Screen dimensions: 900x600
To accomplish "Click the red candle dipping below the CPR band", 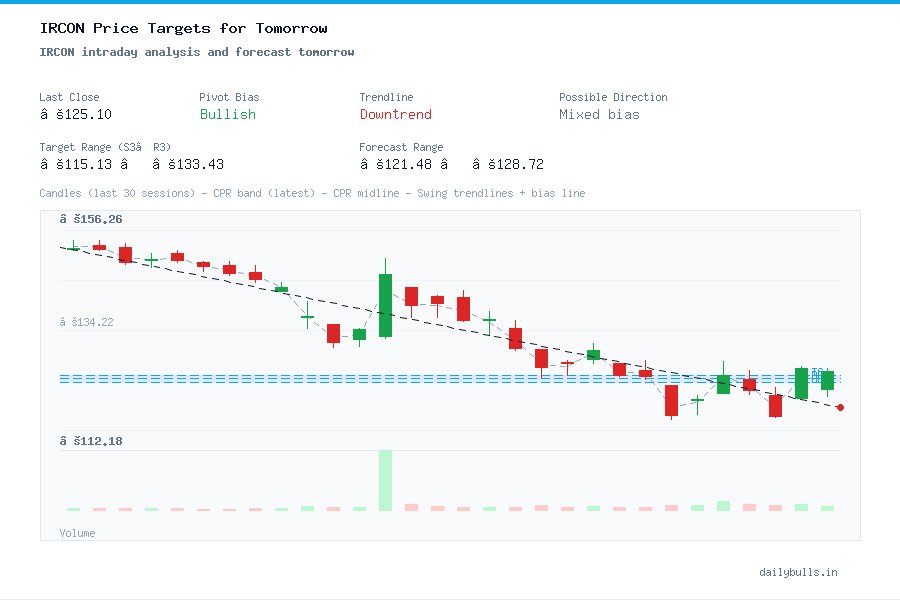I will point(671,400).
